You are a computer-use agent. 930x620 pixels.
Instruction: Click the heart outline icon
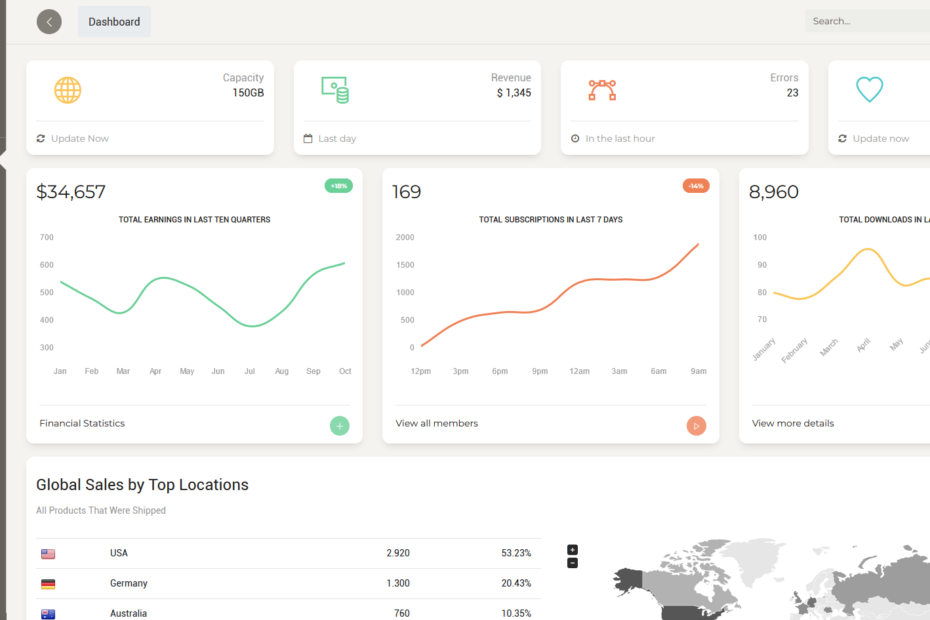pyautogui.click(x=870, y=90)
